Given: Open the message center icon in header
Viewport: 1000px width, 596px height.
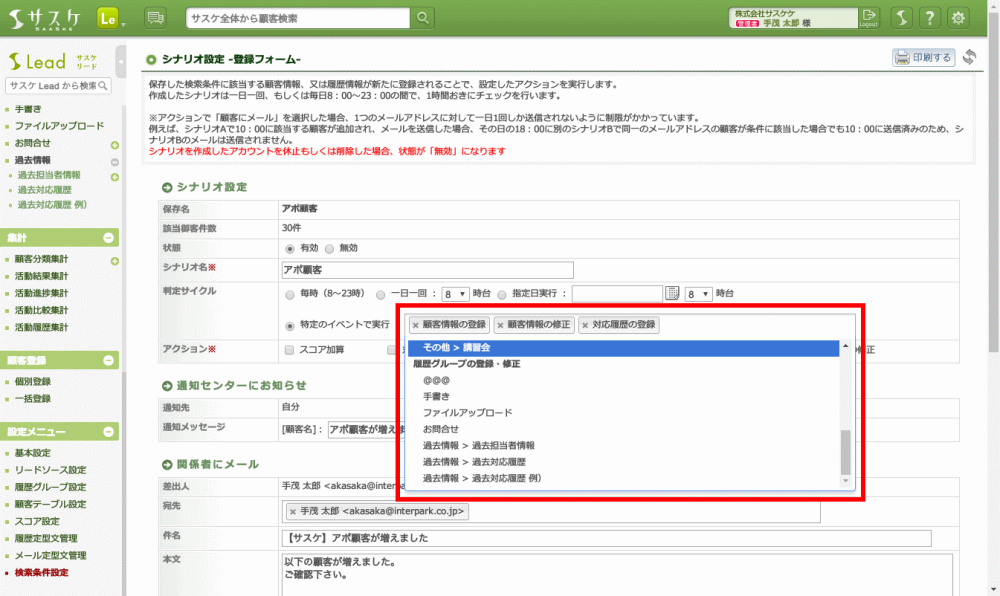Looking at the screenshot, I should [155, 18].
